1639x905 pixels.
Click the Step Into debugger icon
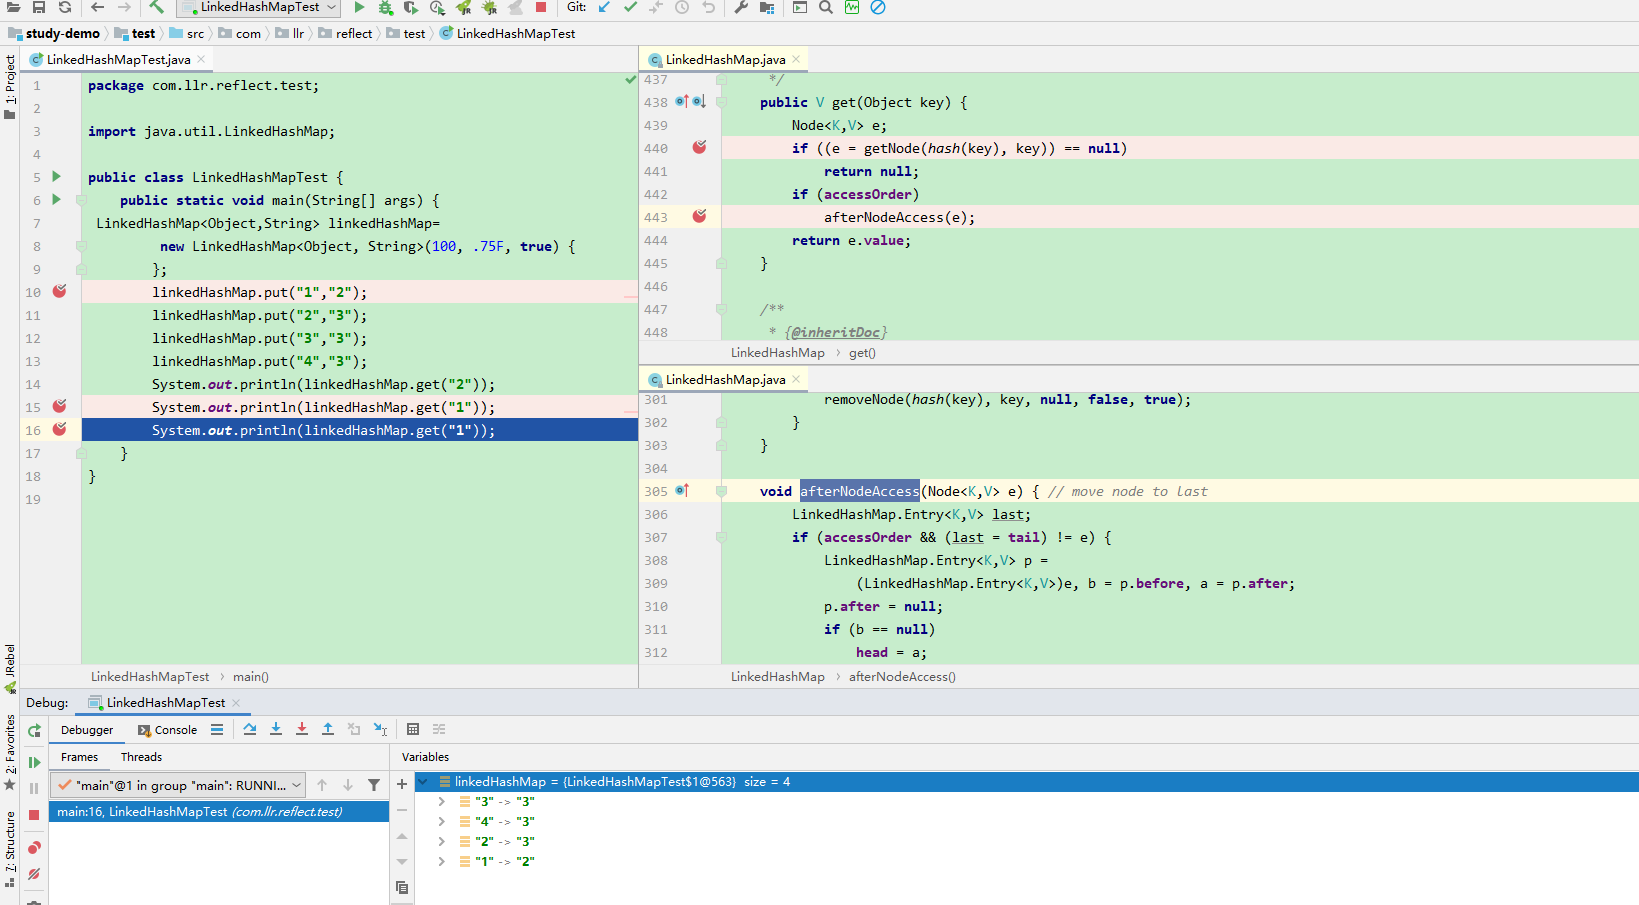[x=276, y=730]
